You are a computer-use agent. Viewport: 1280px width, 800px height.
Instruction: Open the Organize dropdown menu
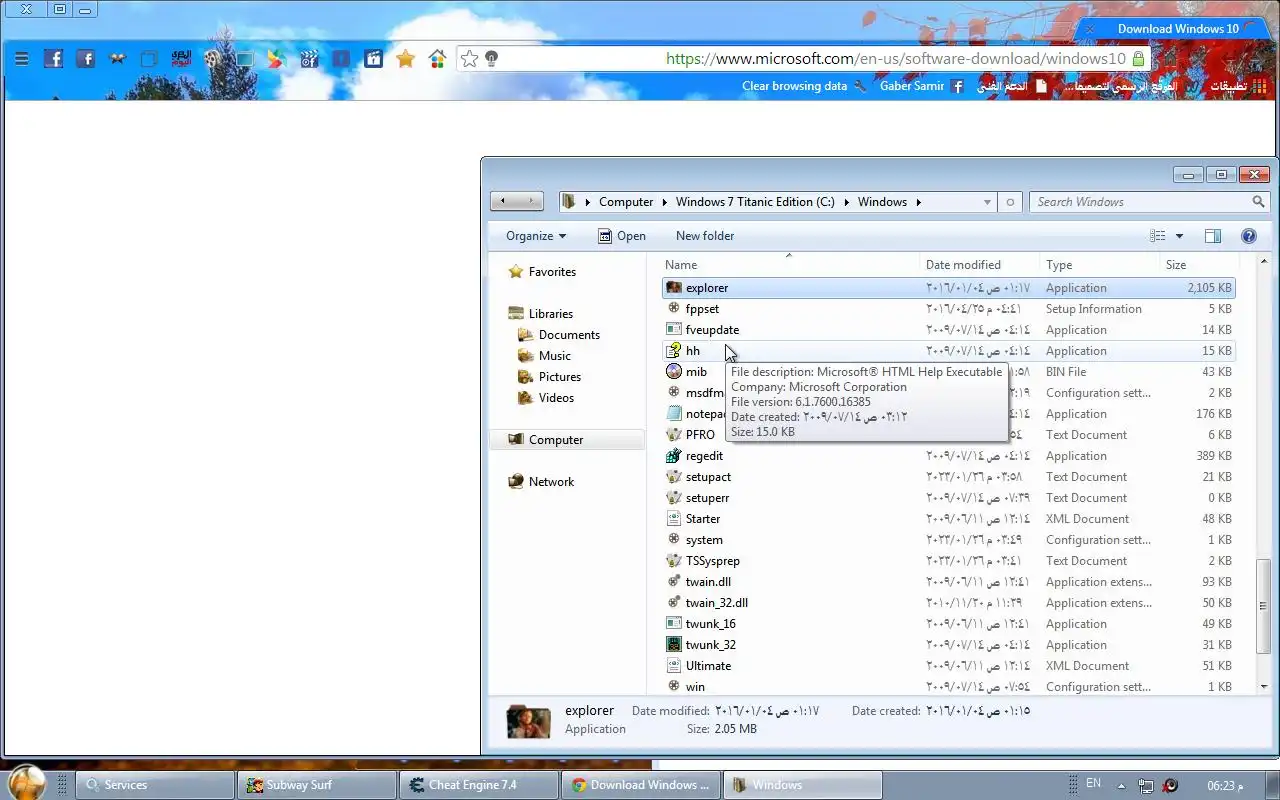[x=536, y=236]
